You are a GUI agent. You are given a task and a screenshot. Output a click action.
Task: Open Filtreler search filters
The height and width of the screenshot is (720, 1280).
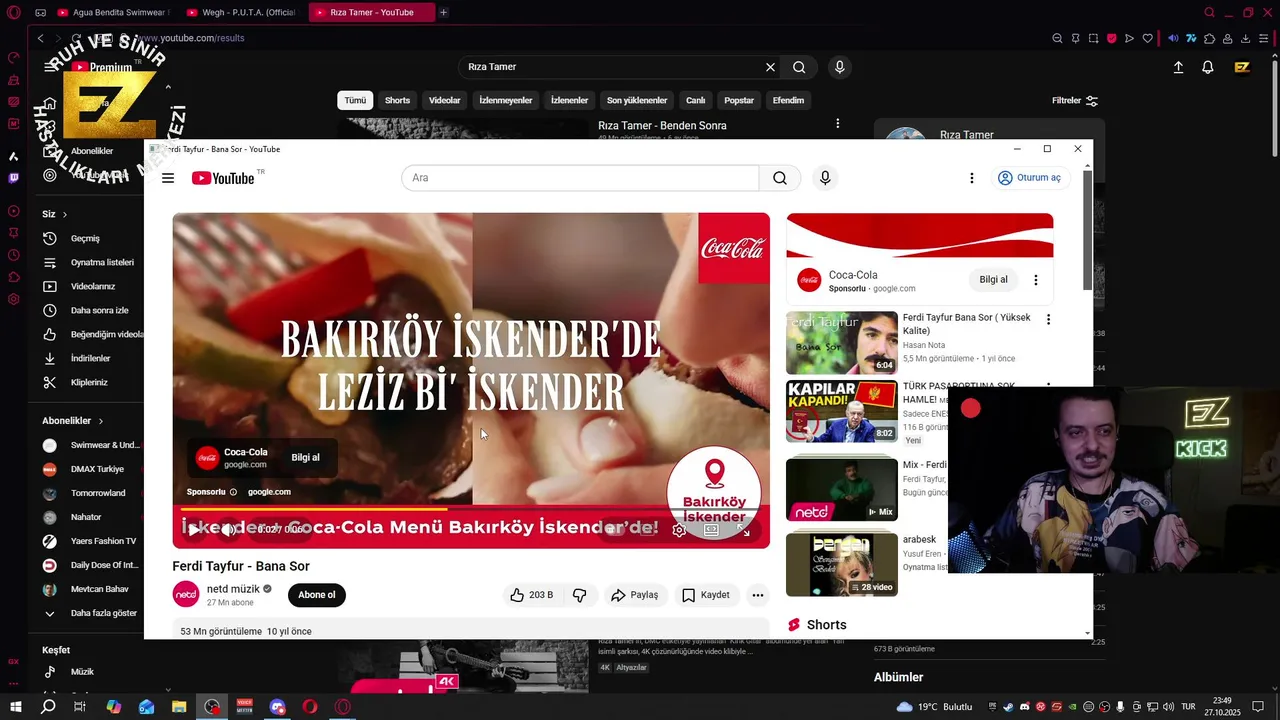pyautogui.click(x=1075, y=101)
